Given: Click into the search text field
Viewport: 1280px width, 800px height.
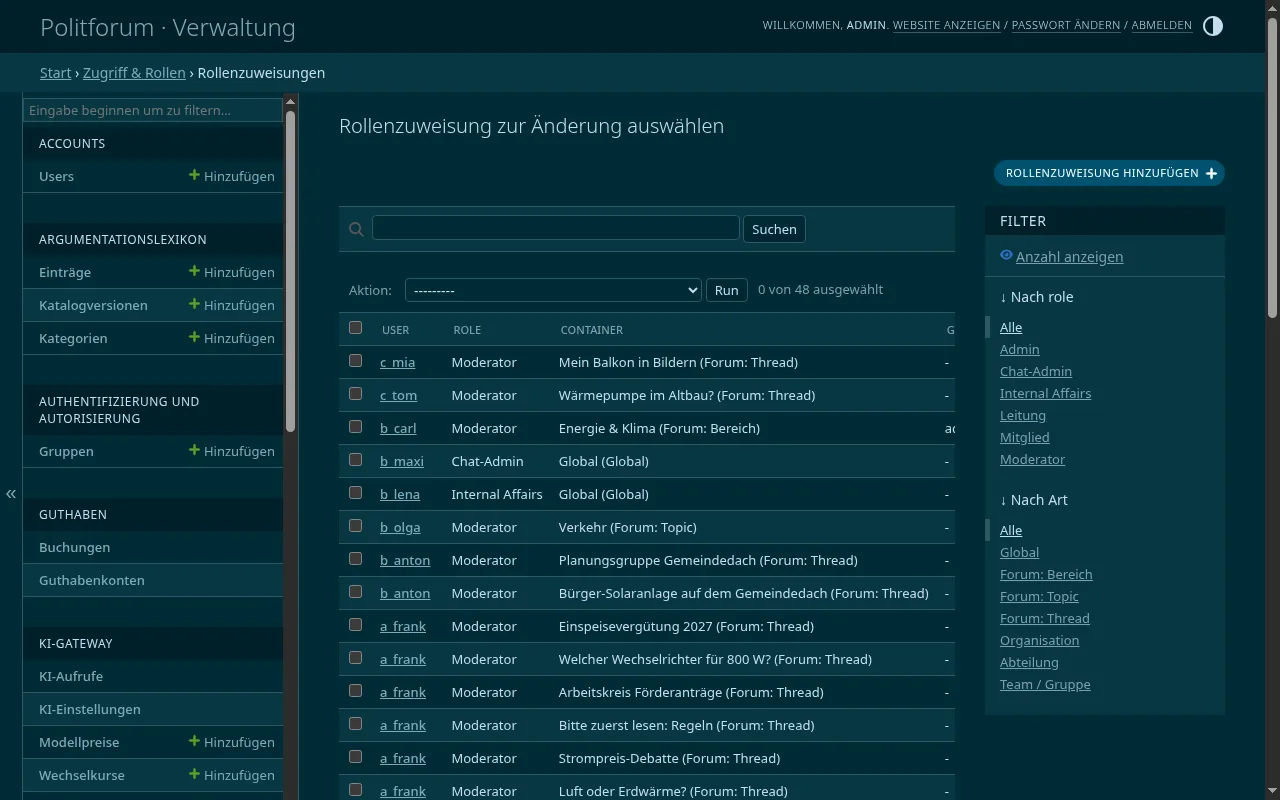Looking at the screenshot, I should click(556, 227).
